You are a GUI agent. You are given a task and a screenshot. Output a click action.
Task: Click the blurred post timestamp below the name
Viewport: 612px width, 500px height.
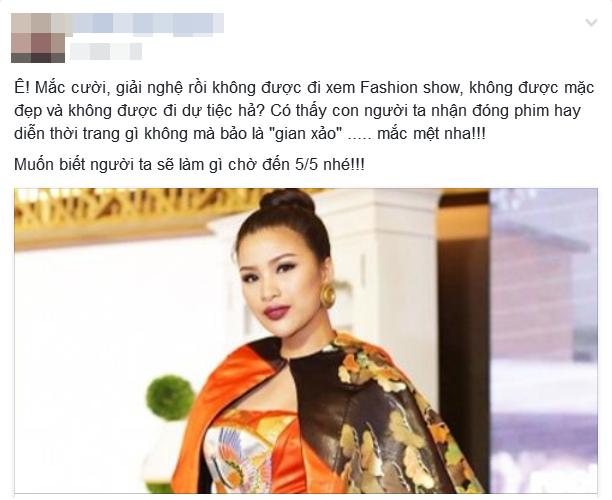point(106,51)
